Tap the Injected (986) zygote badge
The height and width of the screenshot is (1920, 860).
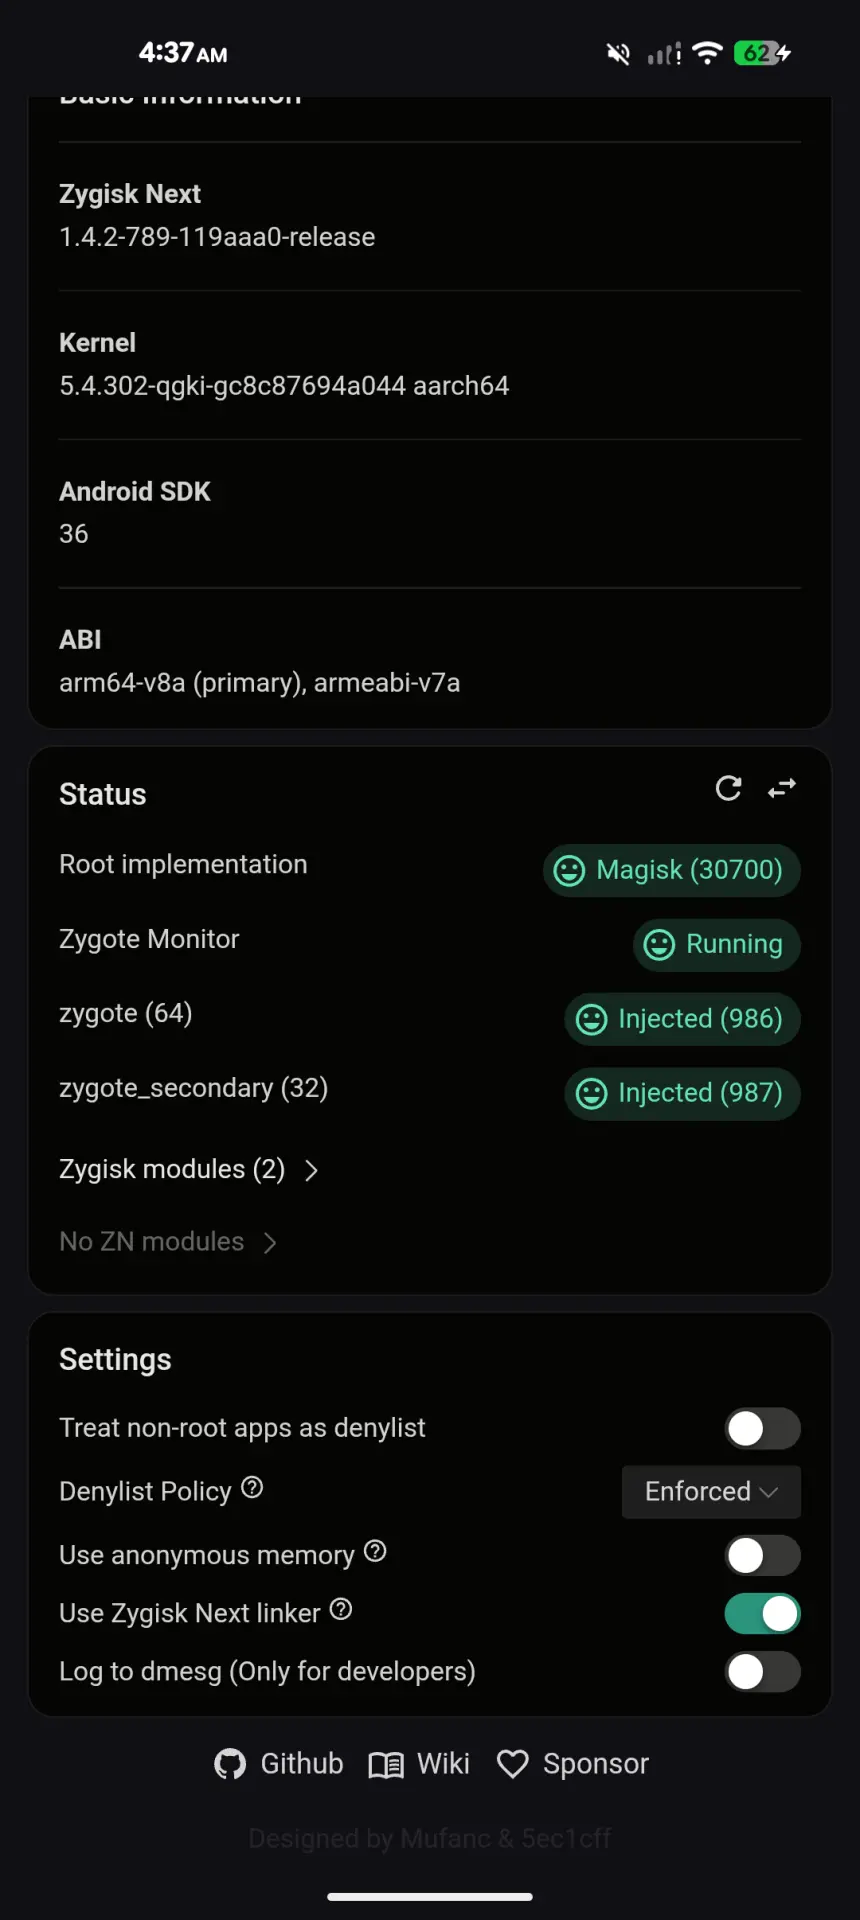pos(683,1019)
